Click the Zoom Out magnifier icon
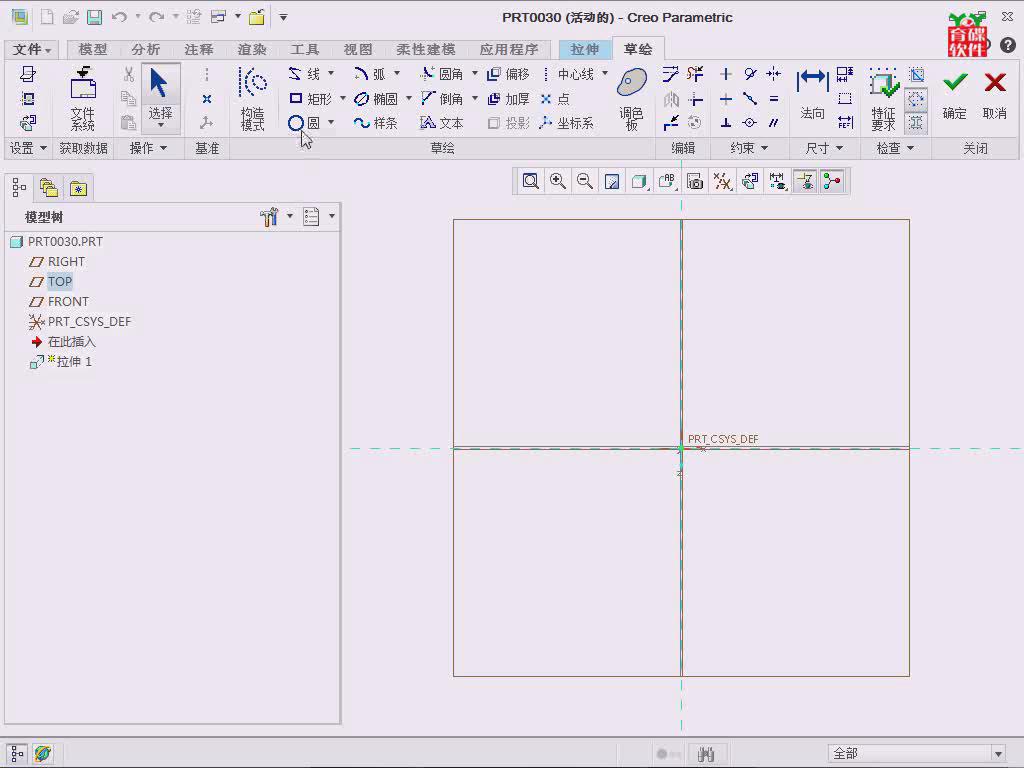1024x768 pixels. 584,182
